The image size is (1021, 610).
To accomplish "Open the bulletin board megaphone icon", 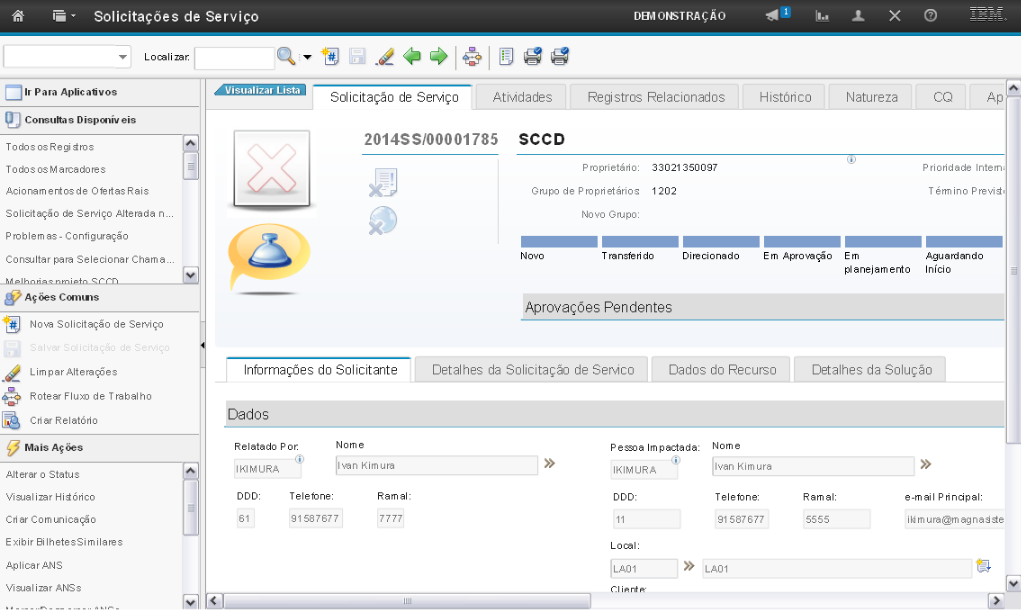I will click(774, 16).
